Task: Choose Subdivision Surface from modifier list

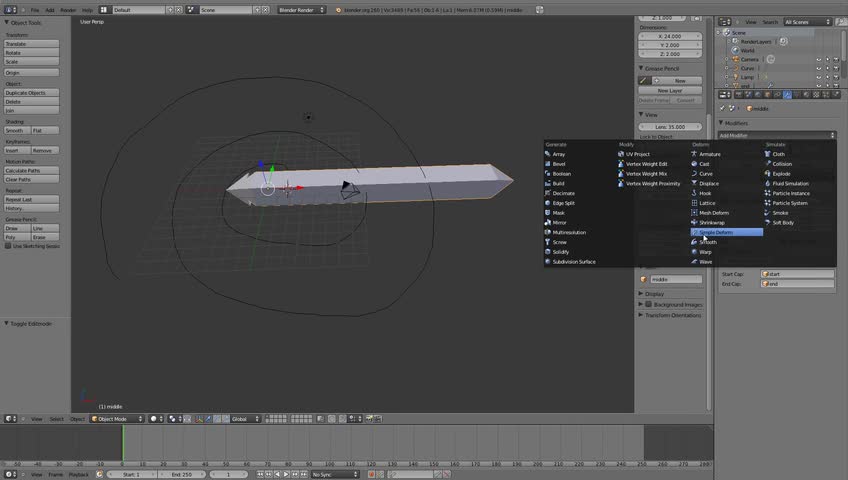Action: click(x=573, y=262)
